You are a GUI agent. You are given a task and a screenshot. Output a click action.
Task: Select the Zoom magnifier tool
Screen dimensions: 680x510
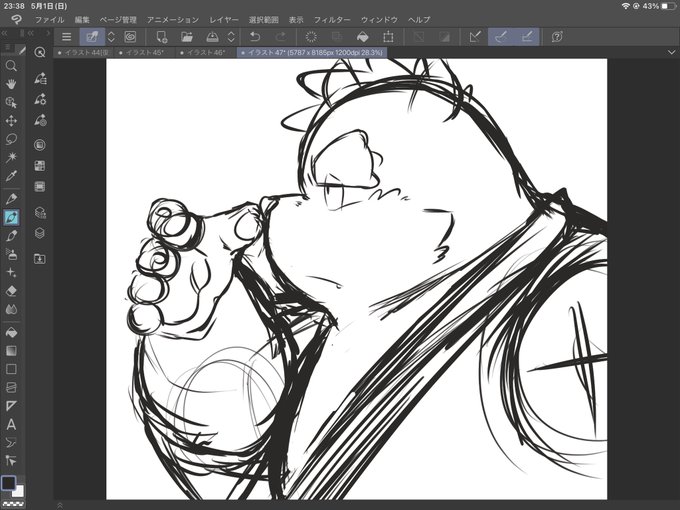(11, 66)
